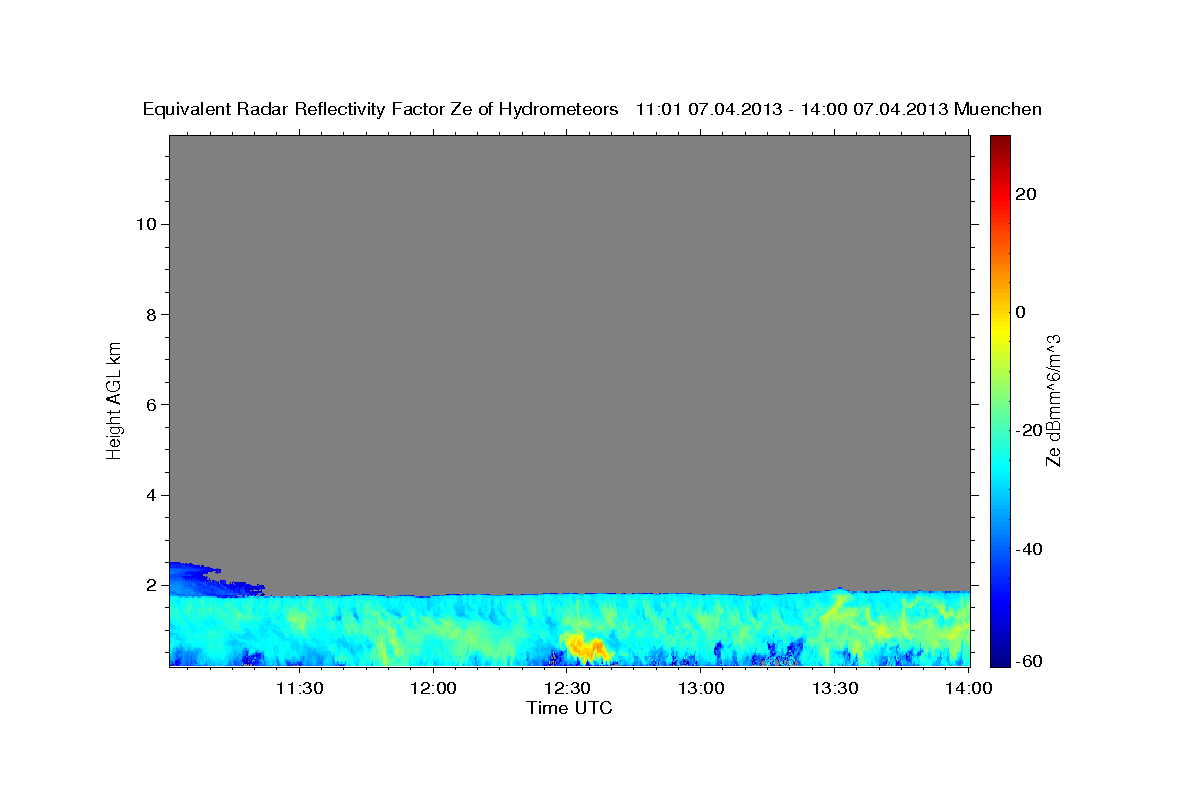This screenshot has width=1200, height=800.
Task: Click the 'Time UTC' axis label
Action: coord(569,708)
